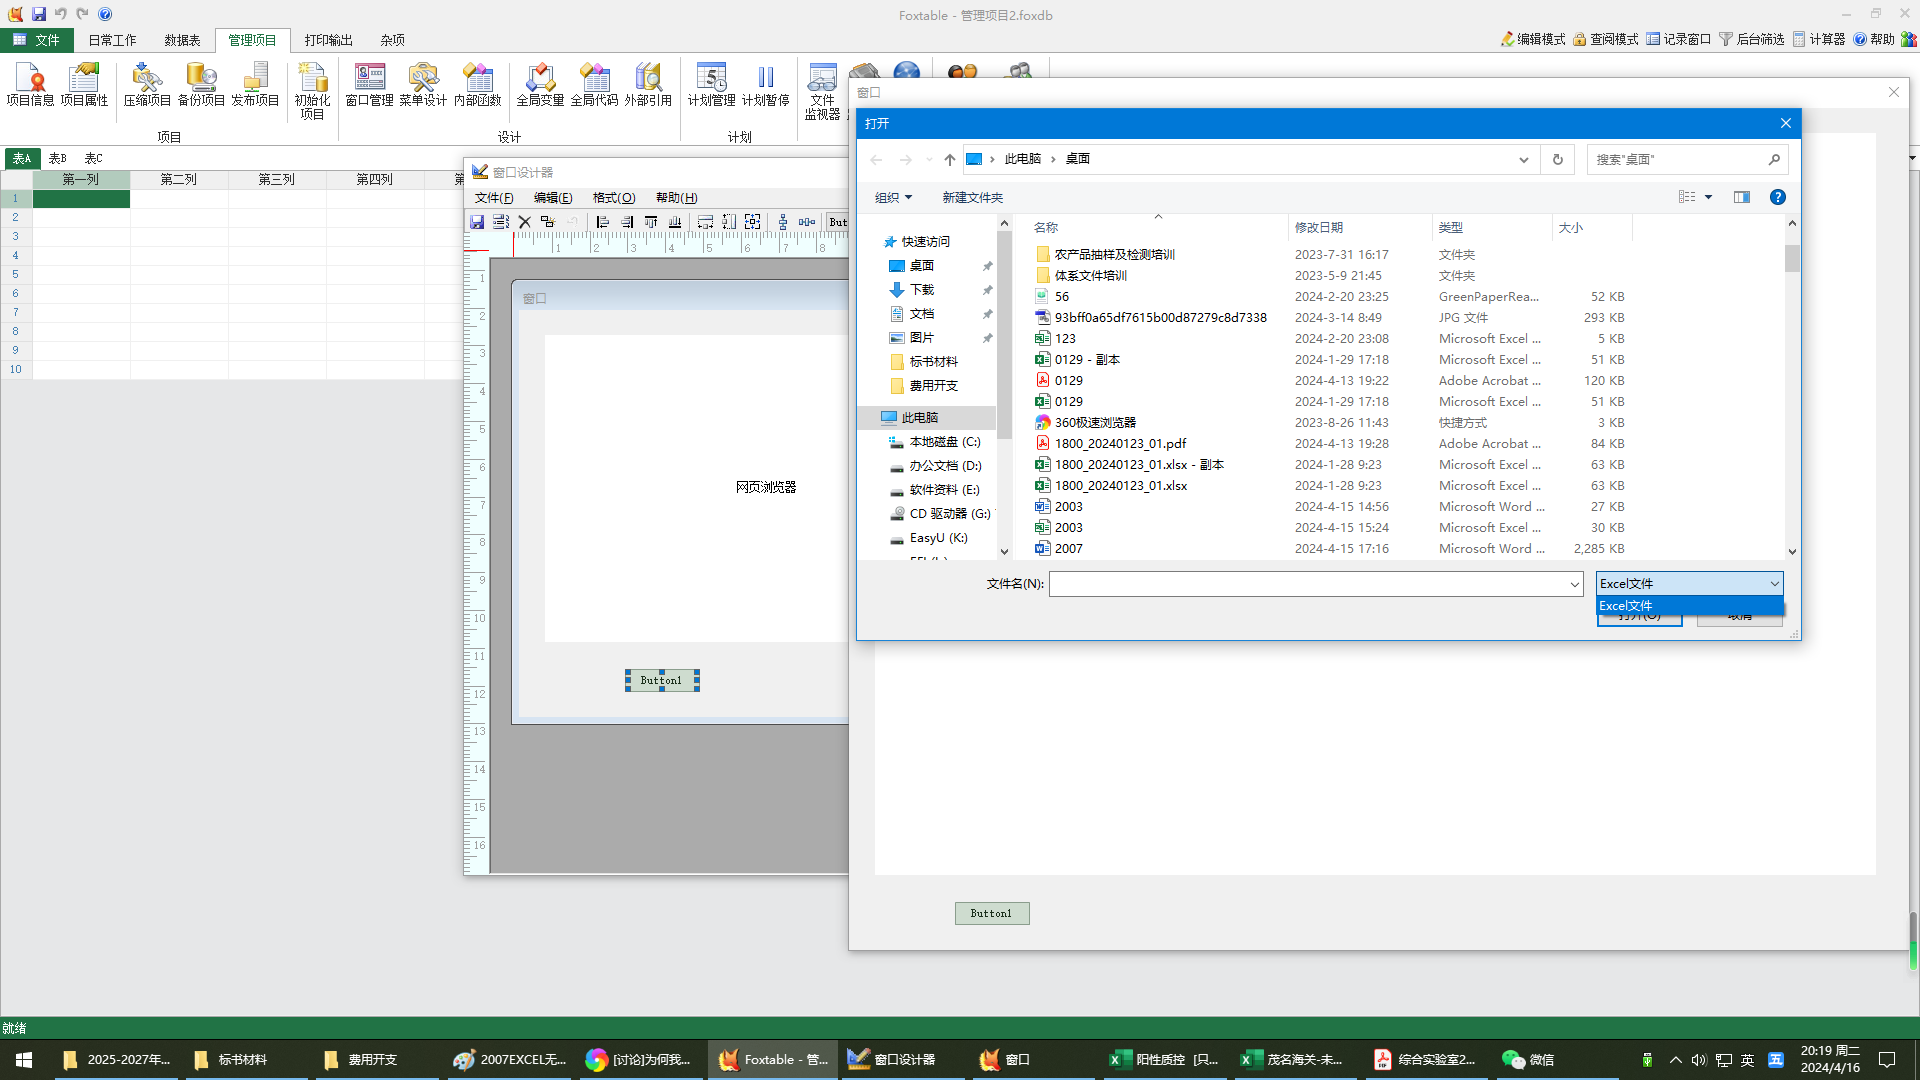Switch to the 日常工作 ribbon tab

click(112, 40)
